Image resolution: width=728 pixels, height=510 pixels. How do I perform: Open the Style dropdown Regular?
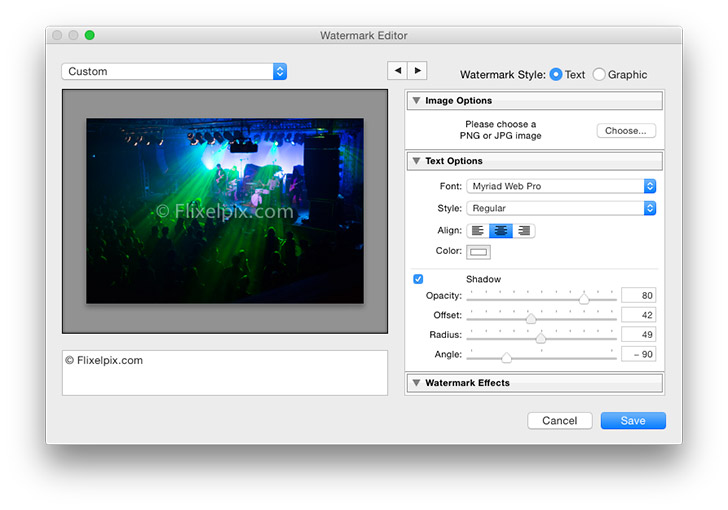click(561, 208)
